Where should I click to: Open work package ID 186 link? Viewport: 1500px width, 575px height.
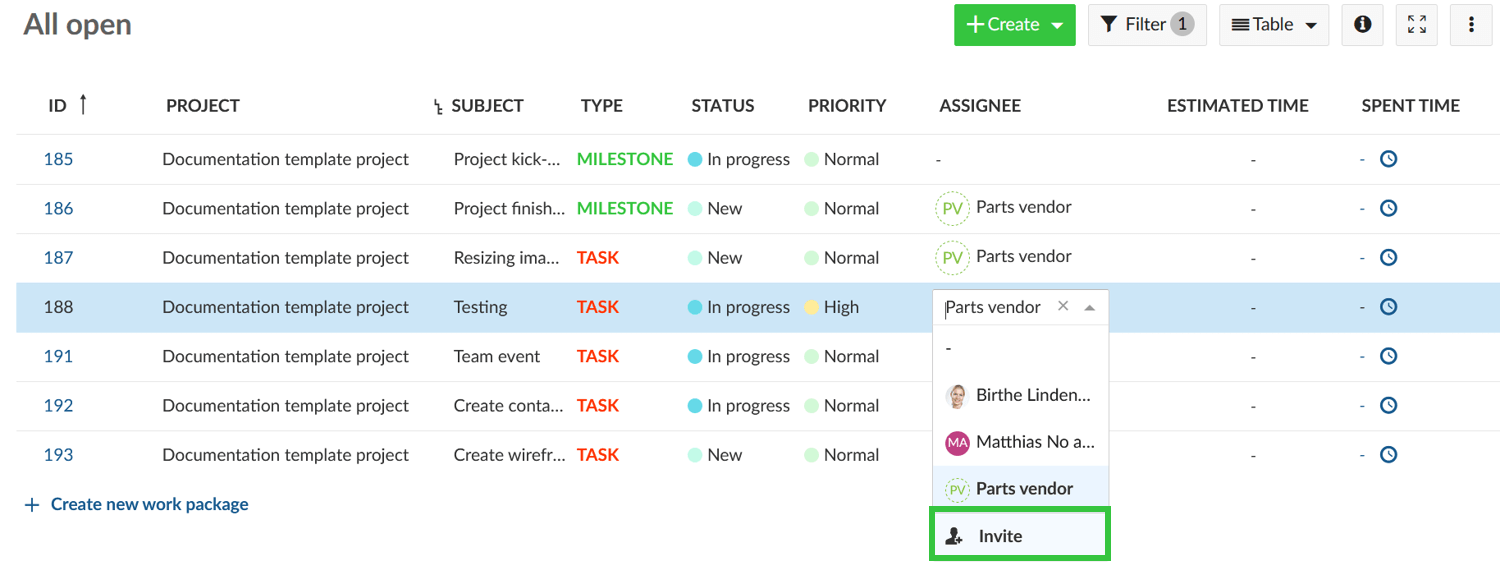click(58, 209)
